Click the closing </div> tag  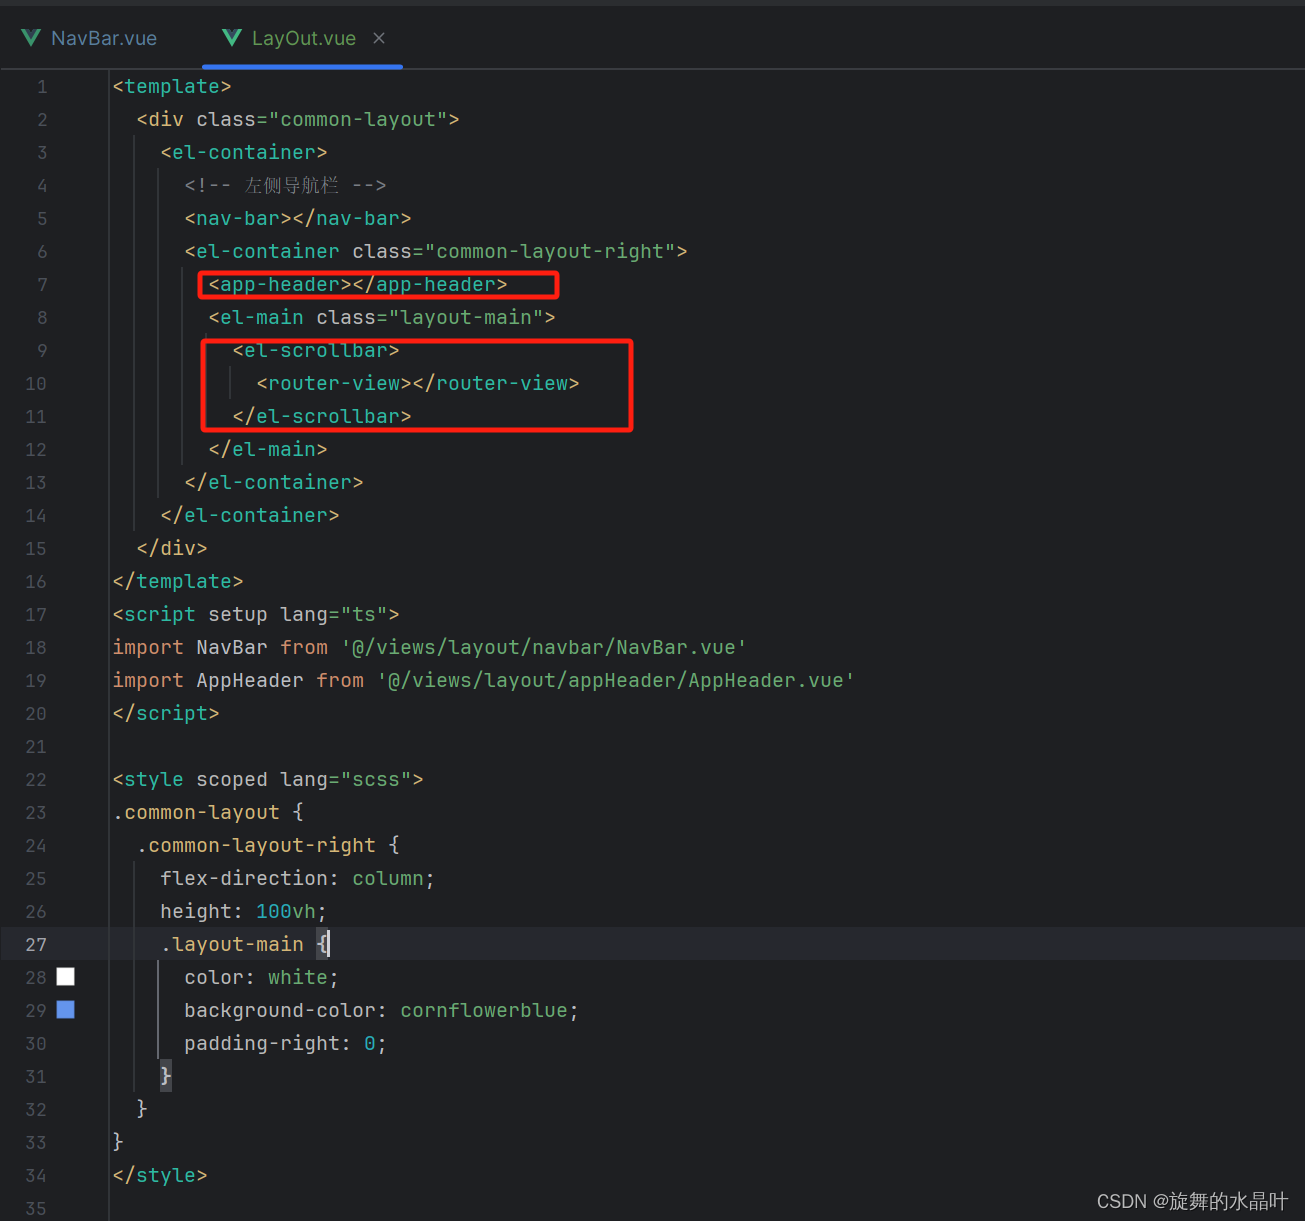click(x=172, y=548)
